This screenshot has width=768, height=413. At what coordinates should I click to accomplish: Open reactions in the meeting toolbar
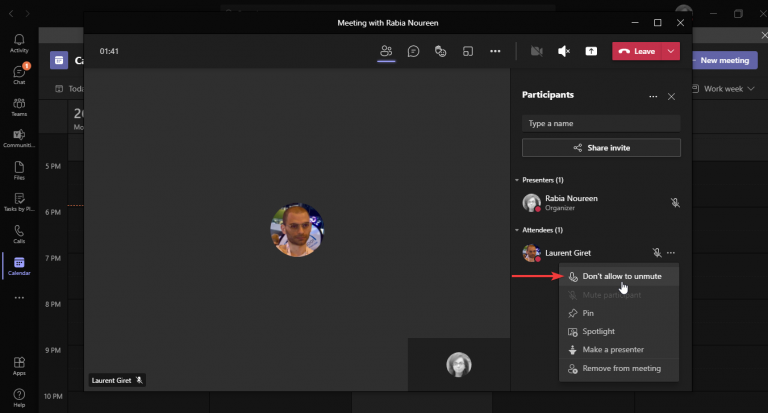440,51
